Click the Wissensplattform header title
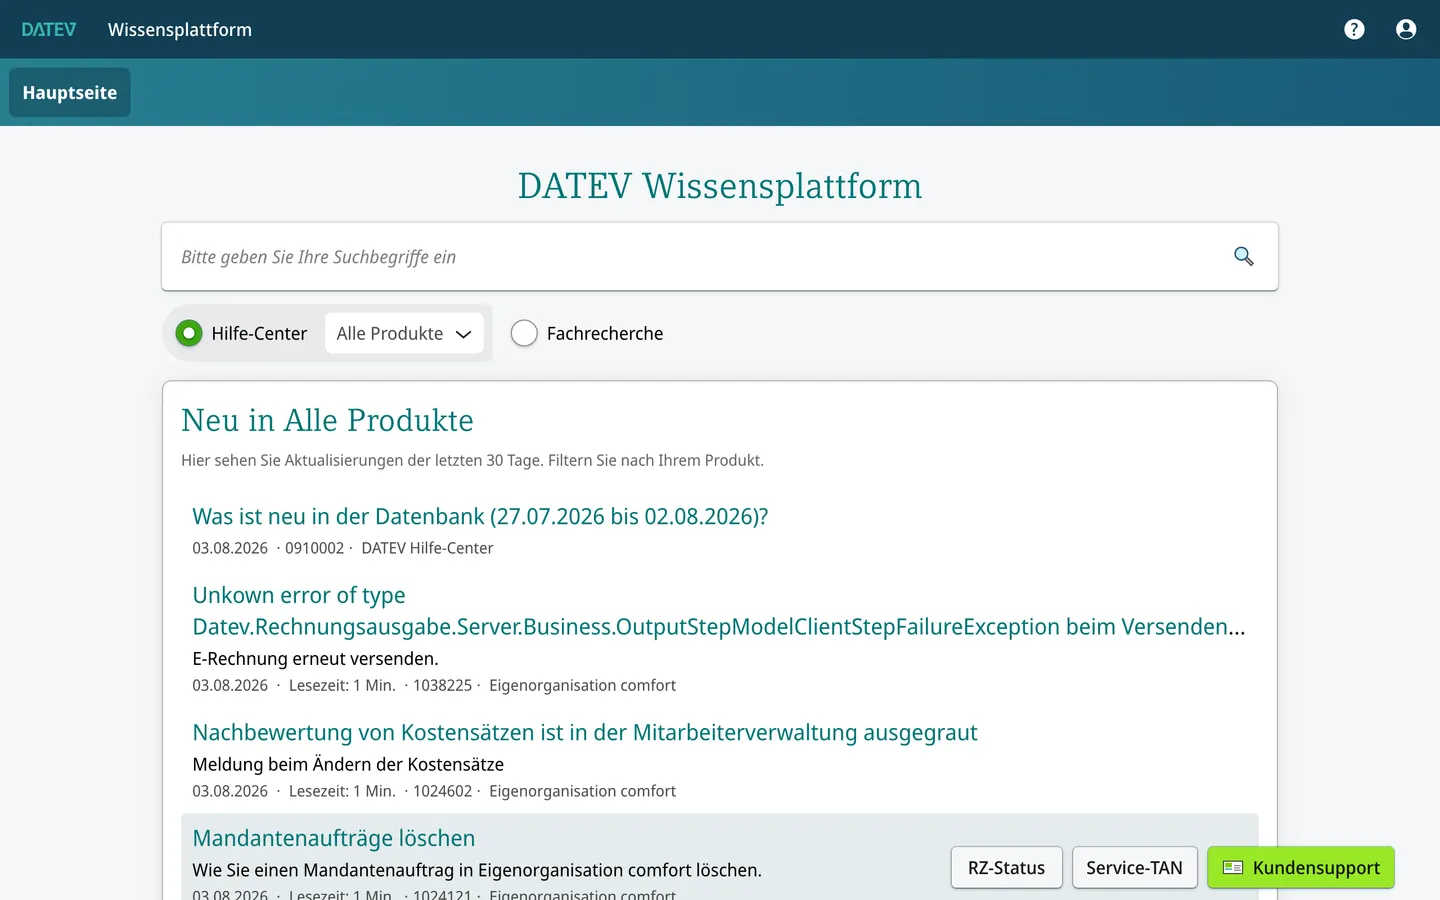 coord(180,29)
